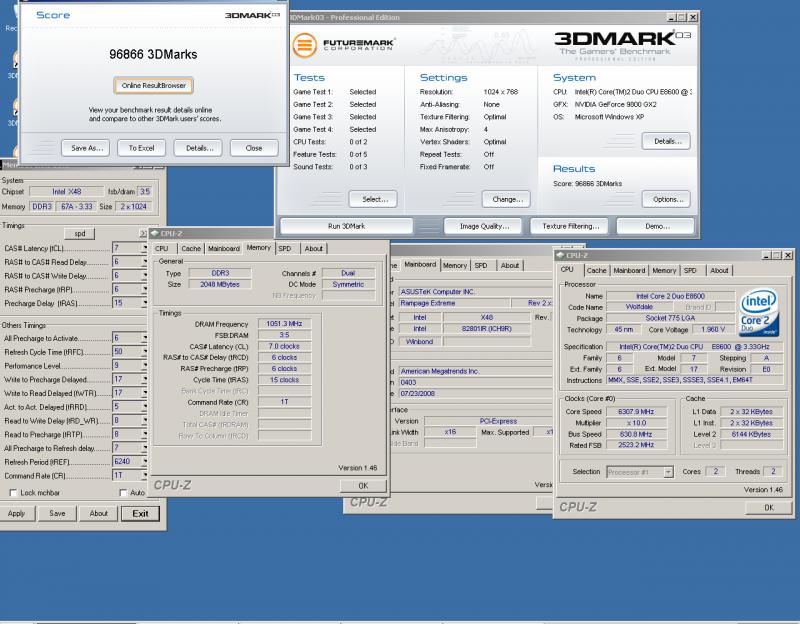Click the Image Quality button
This screenshot has height=624, width=800.
[x=484, y=226]
